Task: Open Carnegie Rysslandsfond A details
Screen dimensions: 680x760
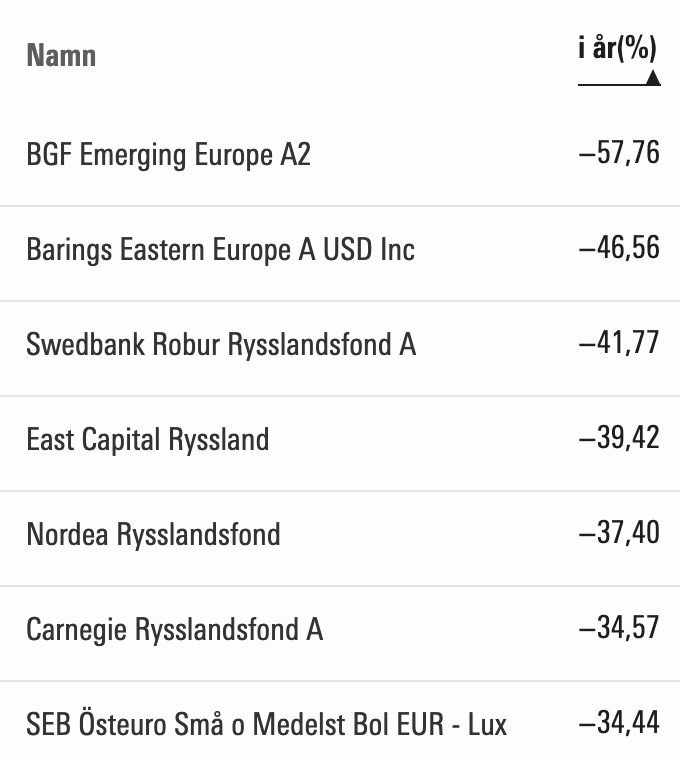Action: click(174, 629)
